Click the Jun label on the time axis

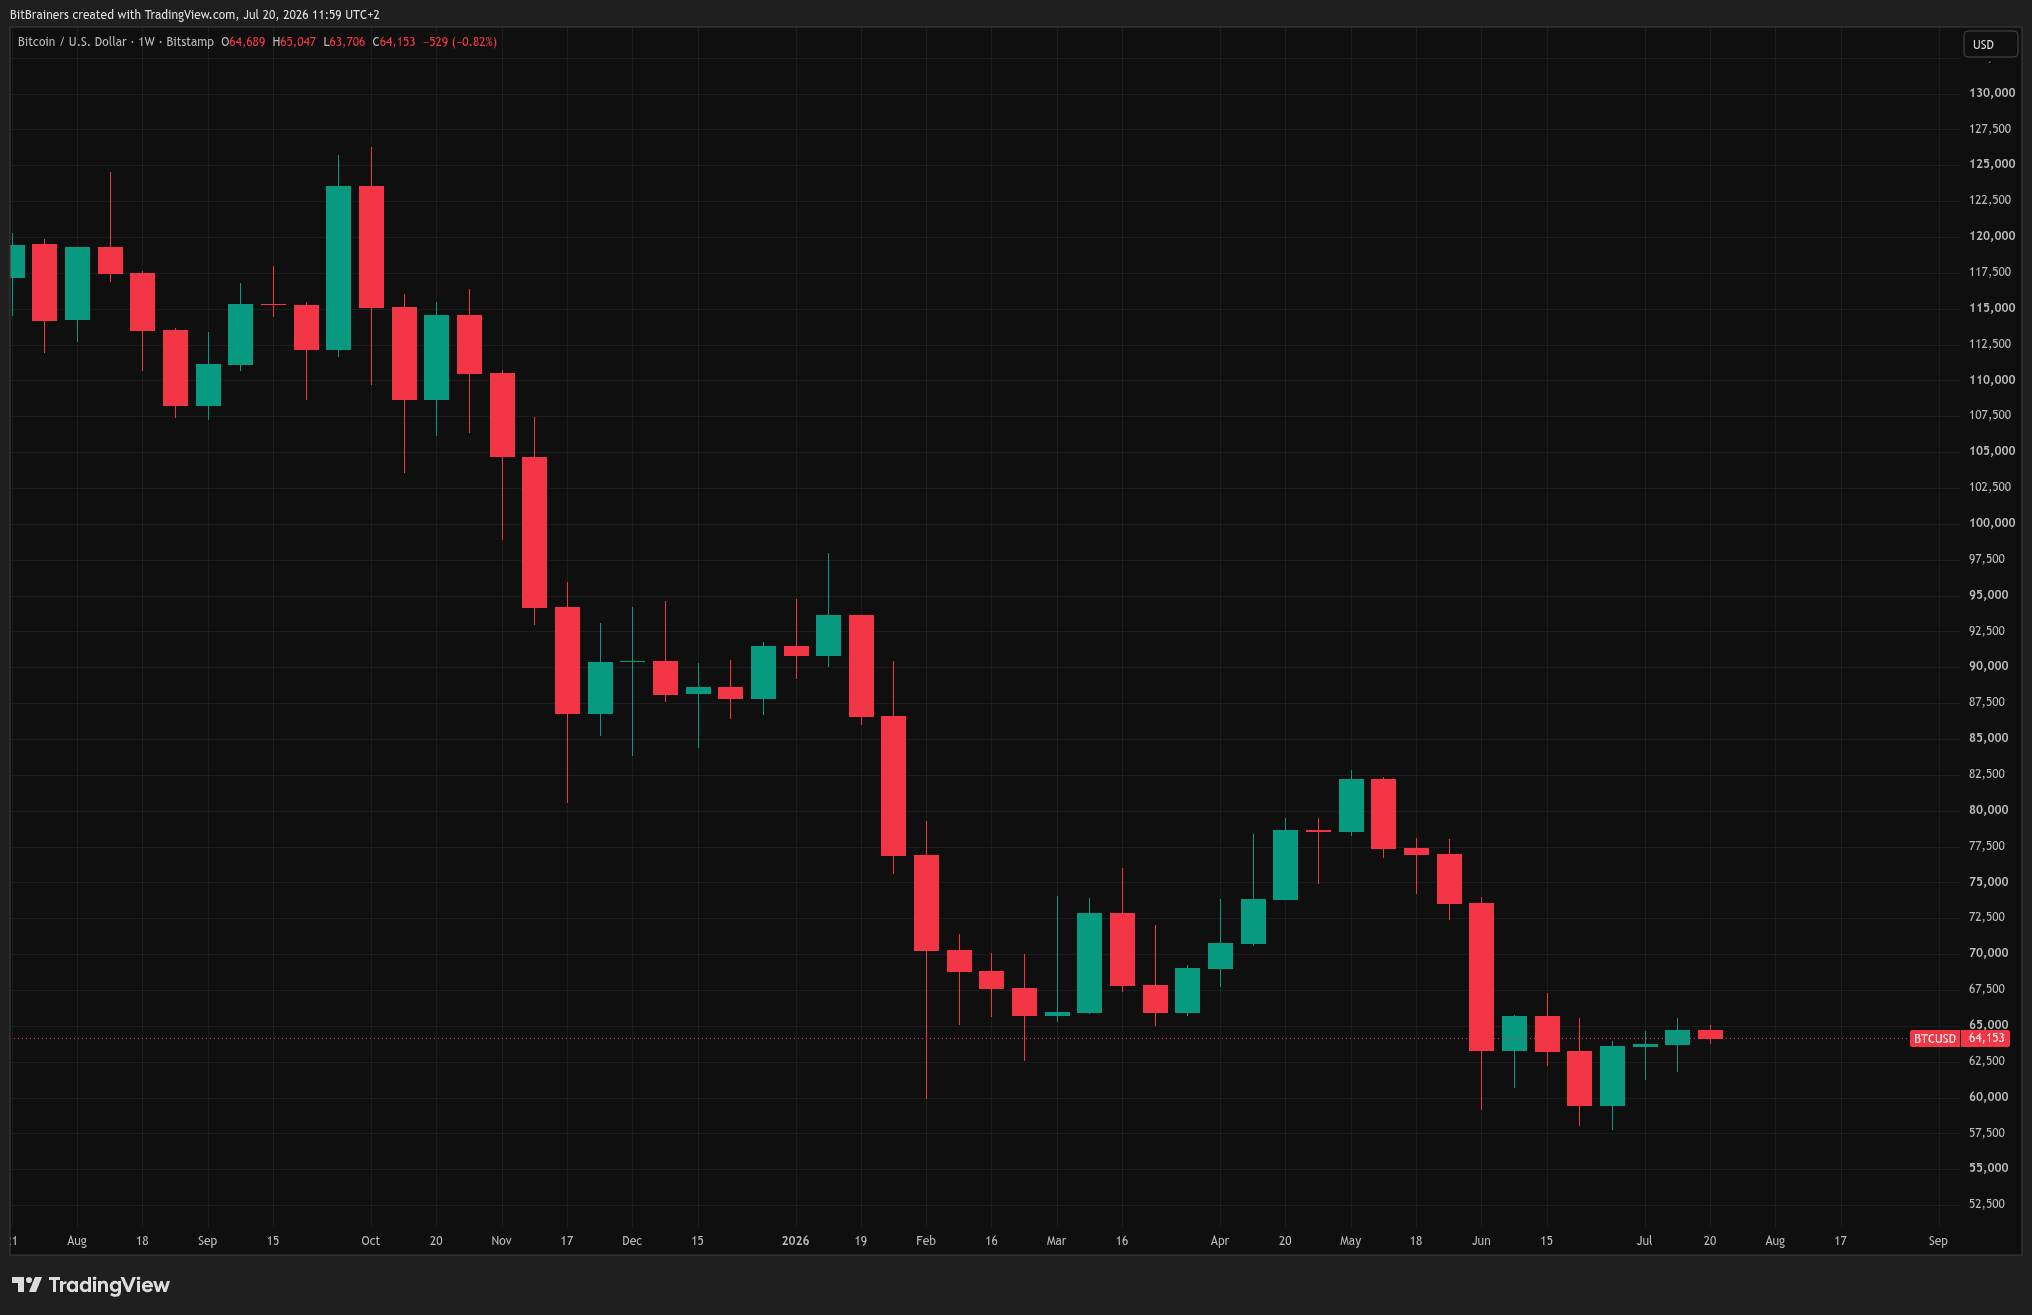tap(1482, 1241)
